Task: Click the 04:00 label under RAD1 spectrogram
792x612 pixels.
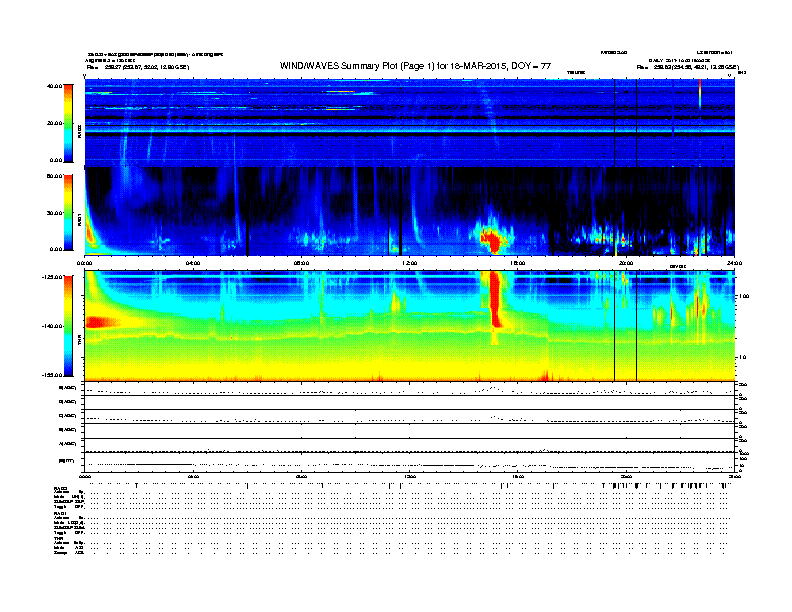Action: coord(193,263)
